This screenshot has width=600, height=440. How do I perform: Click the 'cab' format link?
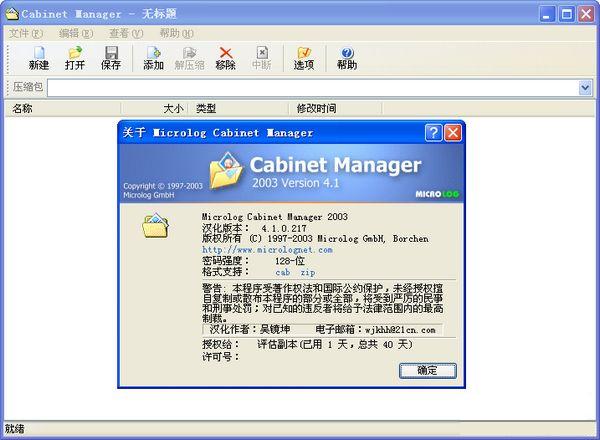pos(282,272)
